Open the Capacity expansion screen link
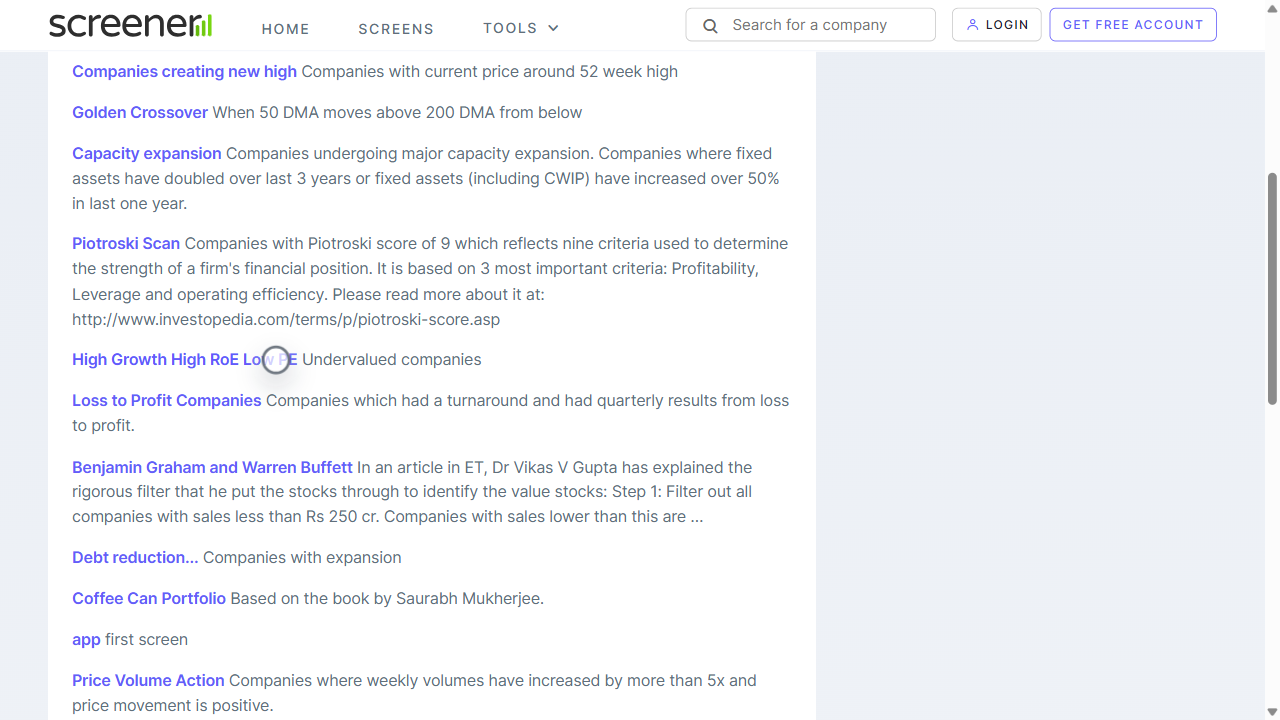This screenshot has width=1280, height=720. coord(147,153)
